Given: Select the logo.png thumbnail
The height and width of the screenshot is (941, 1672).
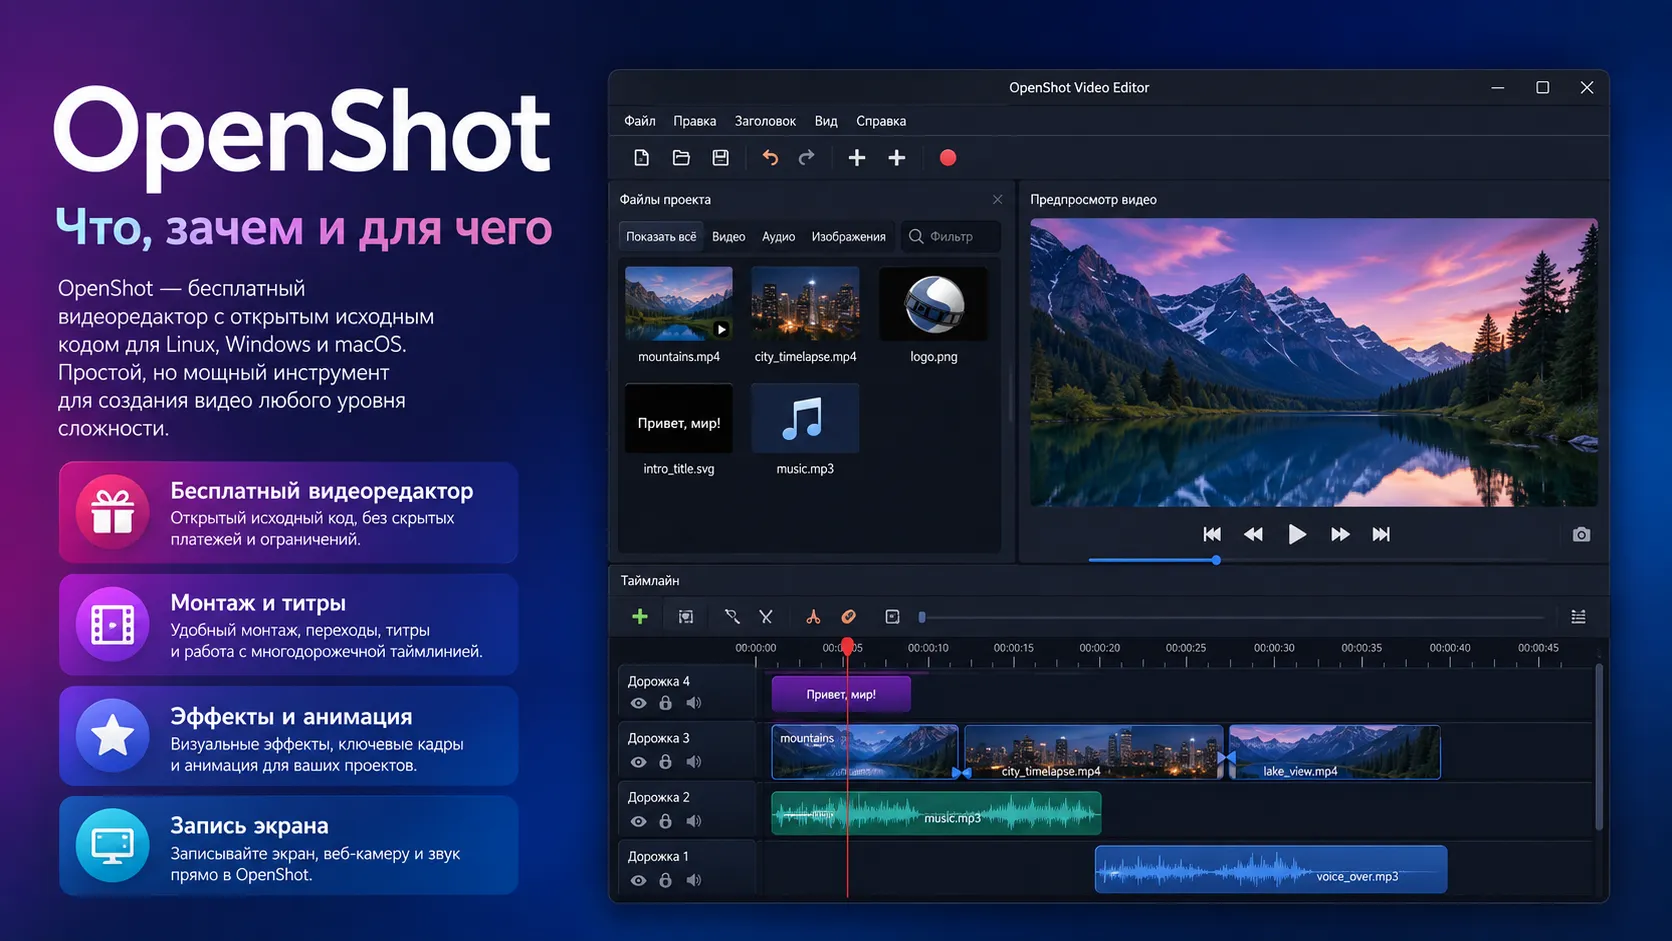Looking at the screenshot, I should tap(933, 304).
